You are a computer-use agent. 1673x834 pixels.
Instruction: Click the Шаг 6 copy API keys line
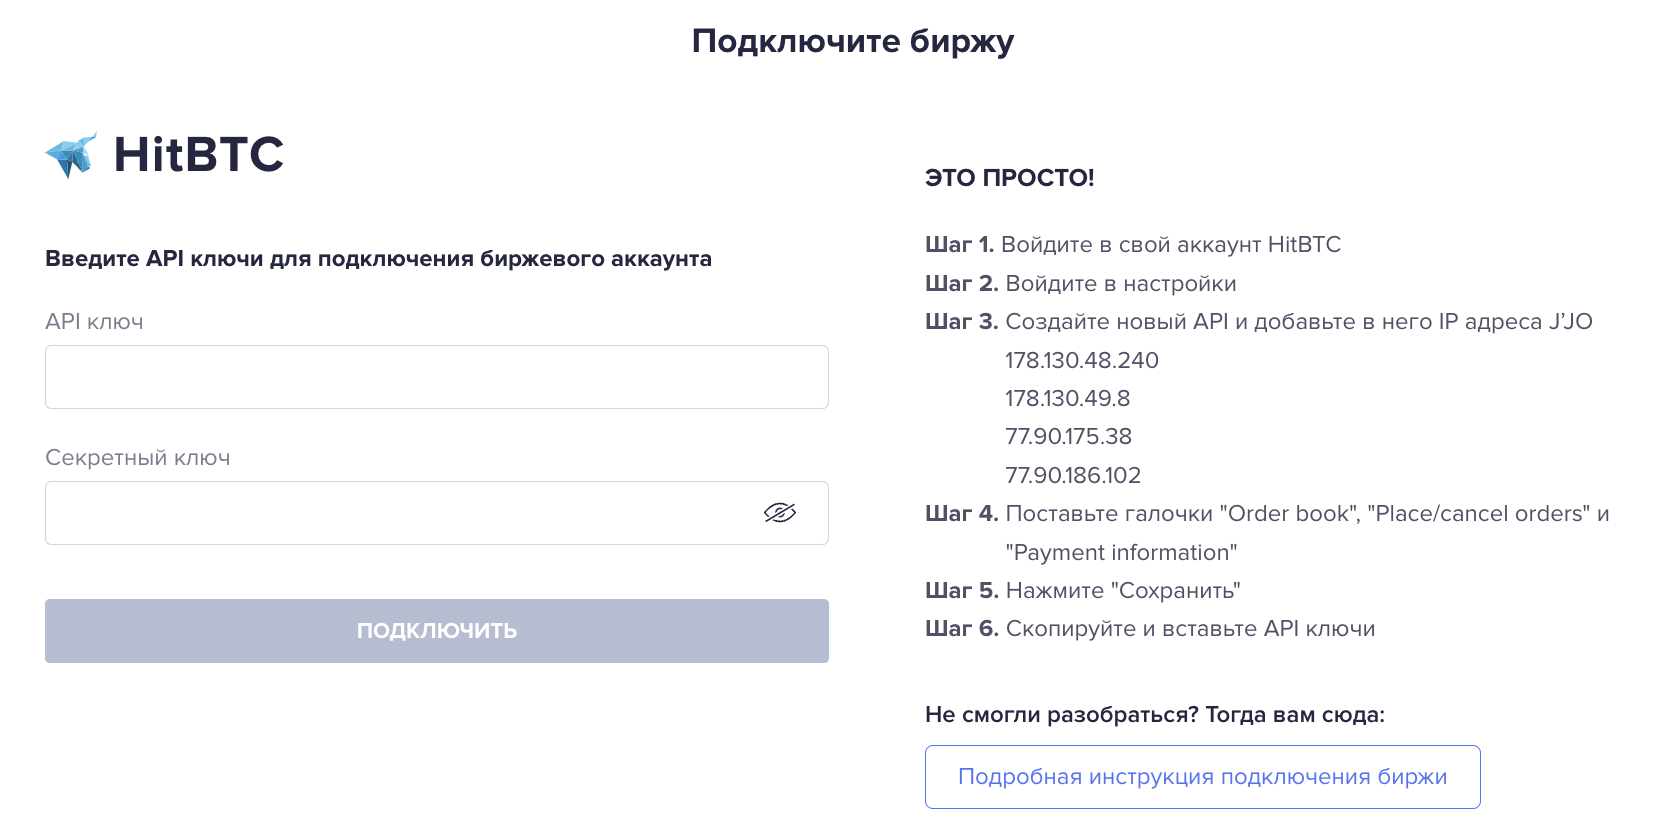pos(1150,629)
